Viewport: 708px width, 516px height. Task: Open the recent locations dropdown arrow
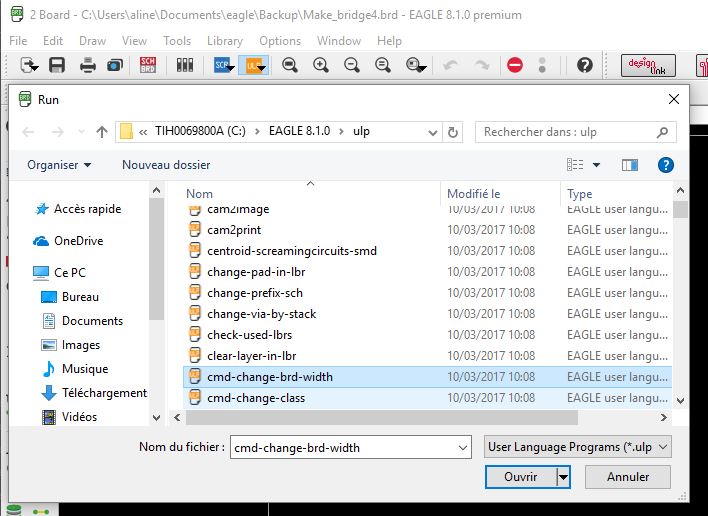click(x=81, y=132)
